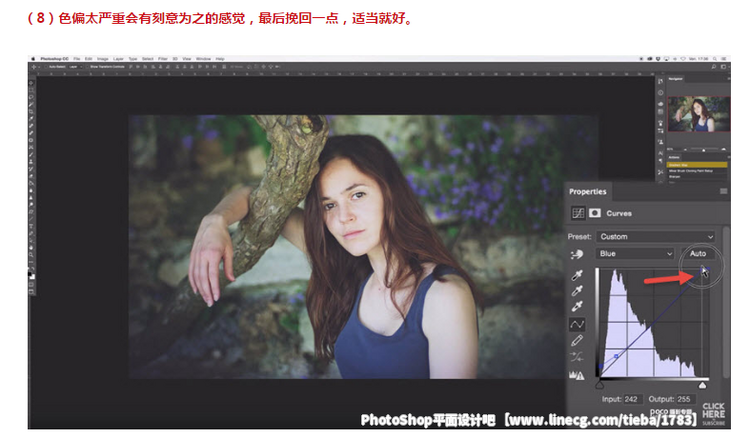This screenshot has width=750, height=438.
Task: Open the Properties panel flyout menu
Action: point(724,191)
